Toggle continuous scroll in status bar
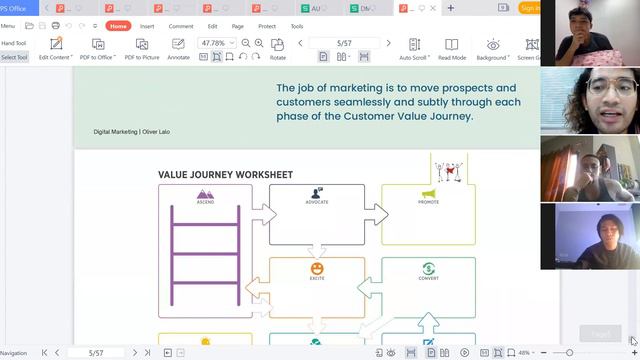 click(x=411, y=353)
